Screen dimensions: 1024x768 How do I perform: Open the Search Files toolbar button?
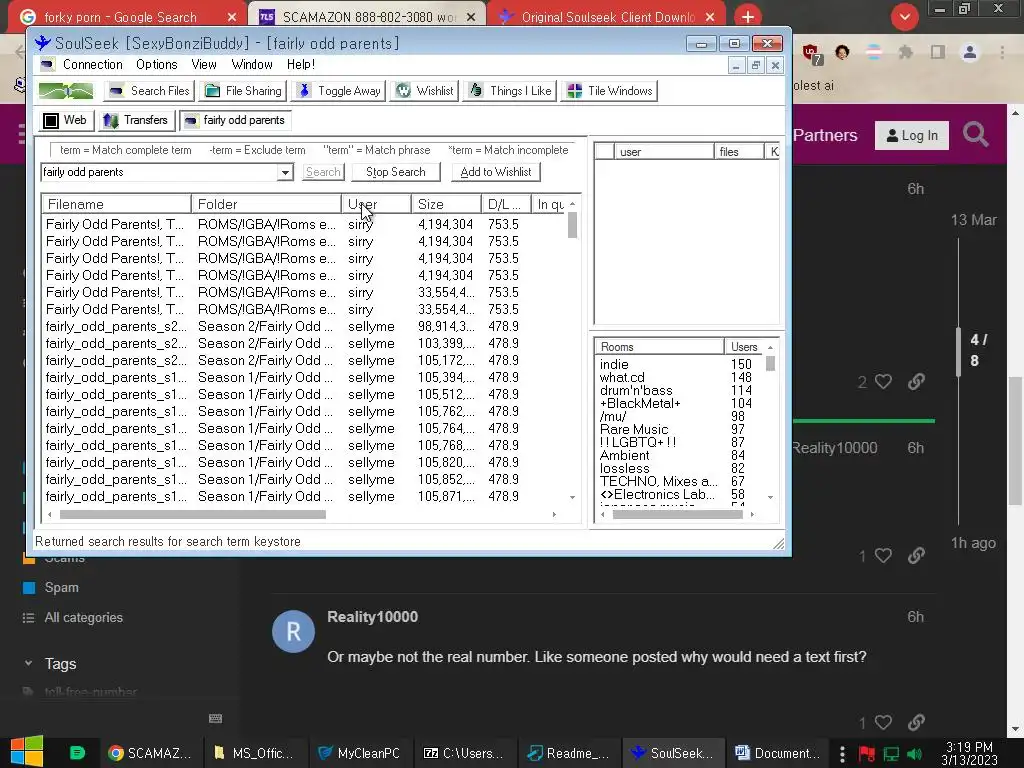click(148, 91)
